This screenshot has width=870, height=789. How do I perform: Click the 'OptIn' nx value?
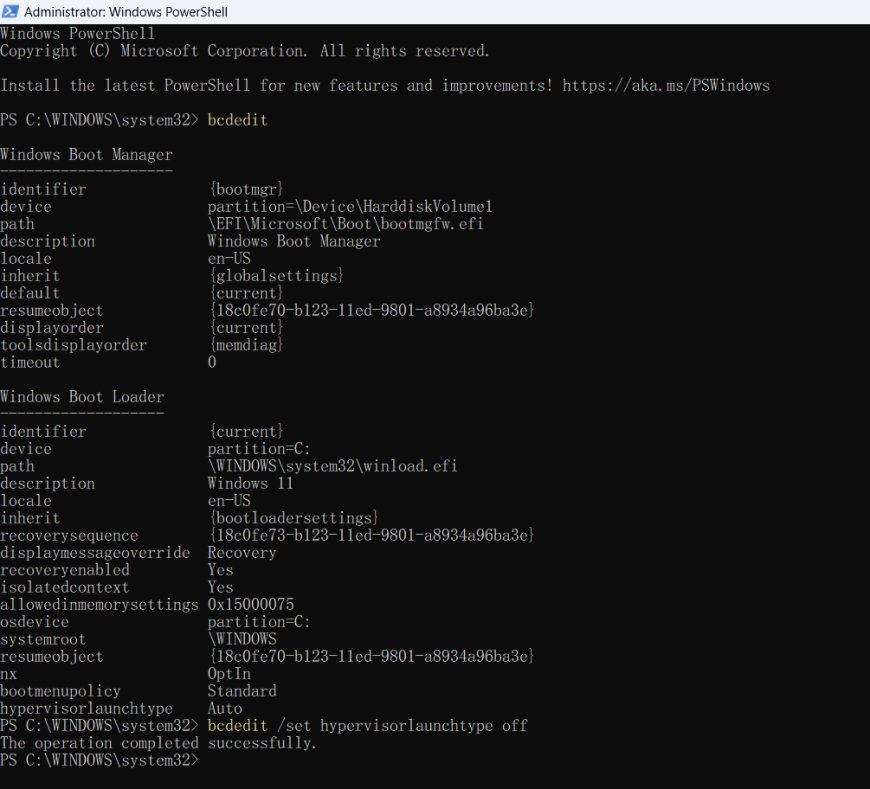pos(229,674)
